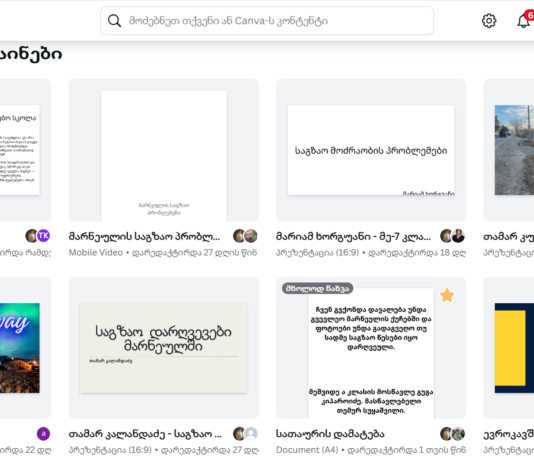Click the purple TK collaborator avatar

(44, 236)
